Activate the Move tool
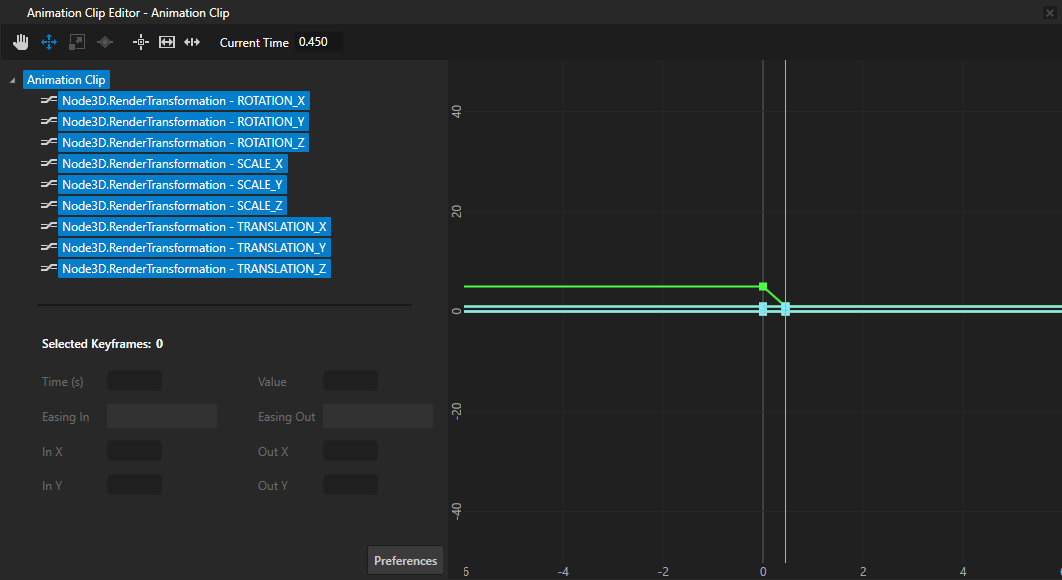 pos(48,42)
